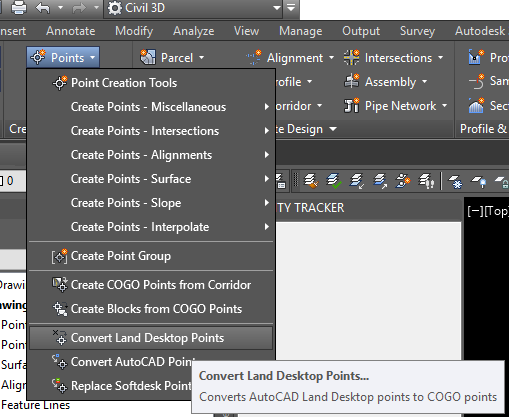
Task: Open the Survey ribbon tab
Action: (417, 31)
